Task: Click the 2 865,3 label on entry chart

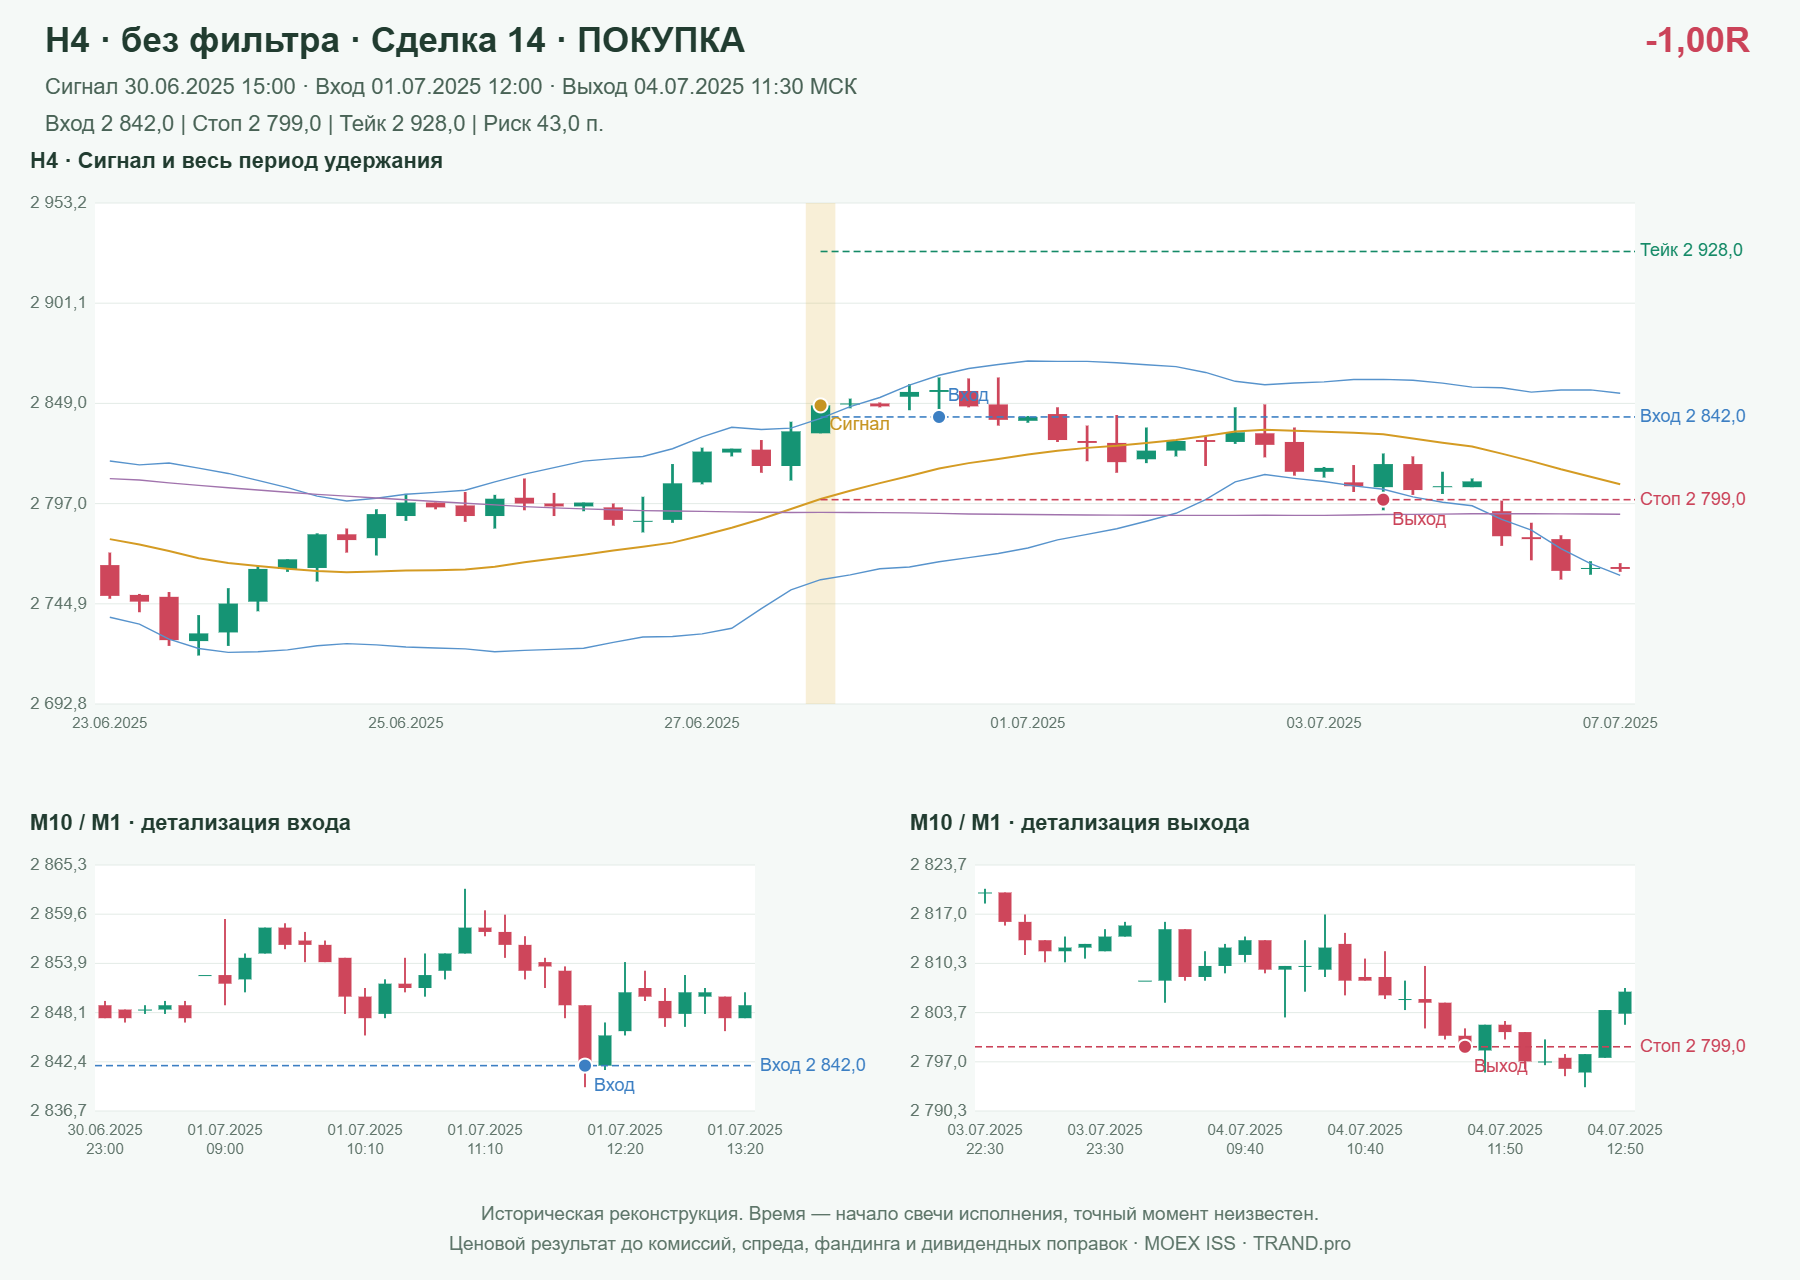Action: click(x=58, y=865)
